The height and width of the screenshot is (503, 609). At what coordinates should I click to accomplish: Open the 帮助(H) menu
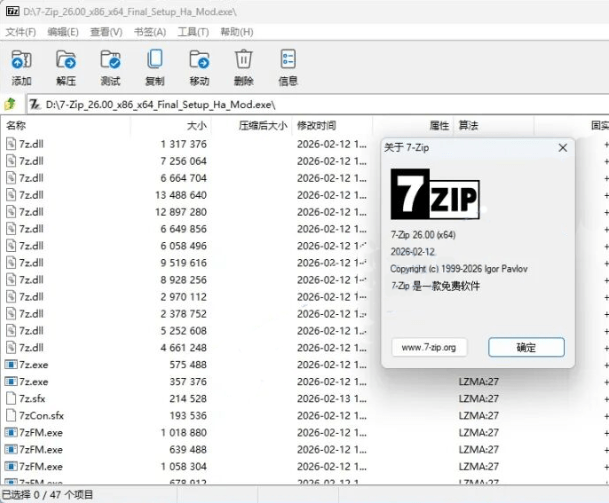click(237, 32)
